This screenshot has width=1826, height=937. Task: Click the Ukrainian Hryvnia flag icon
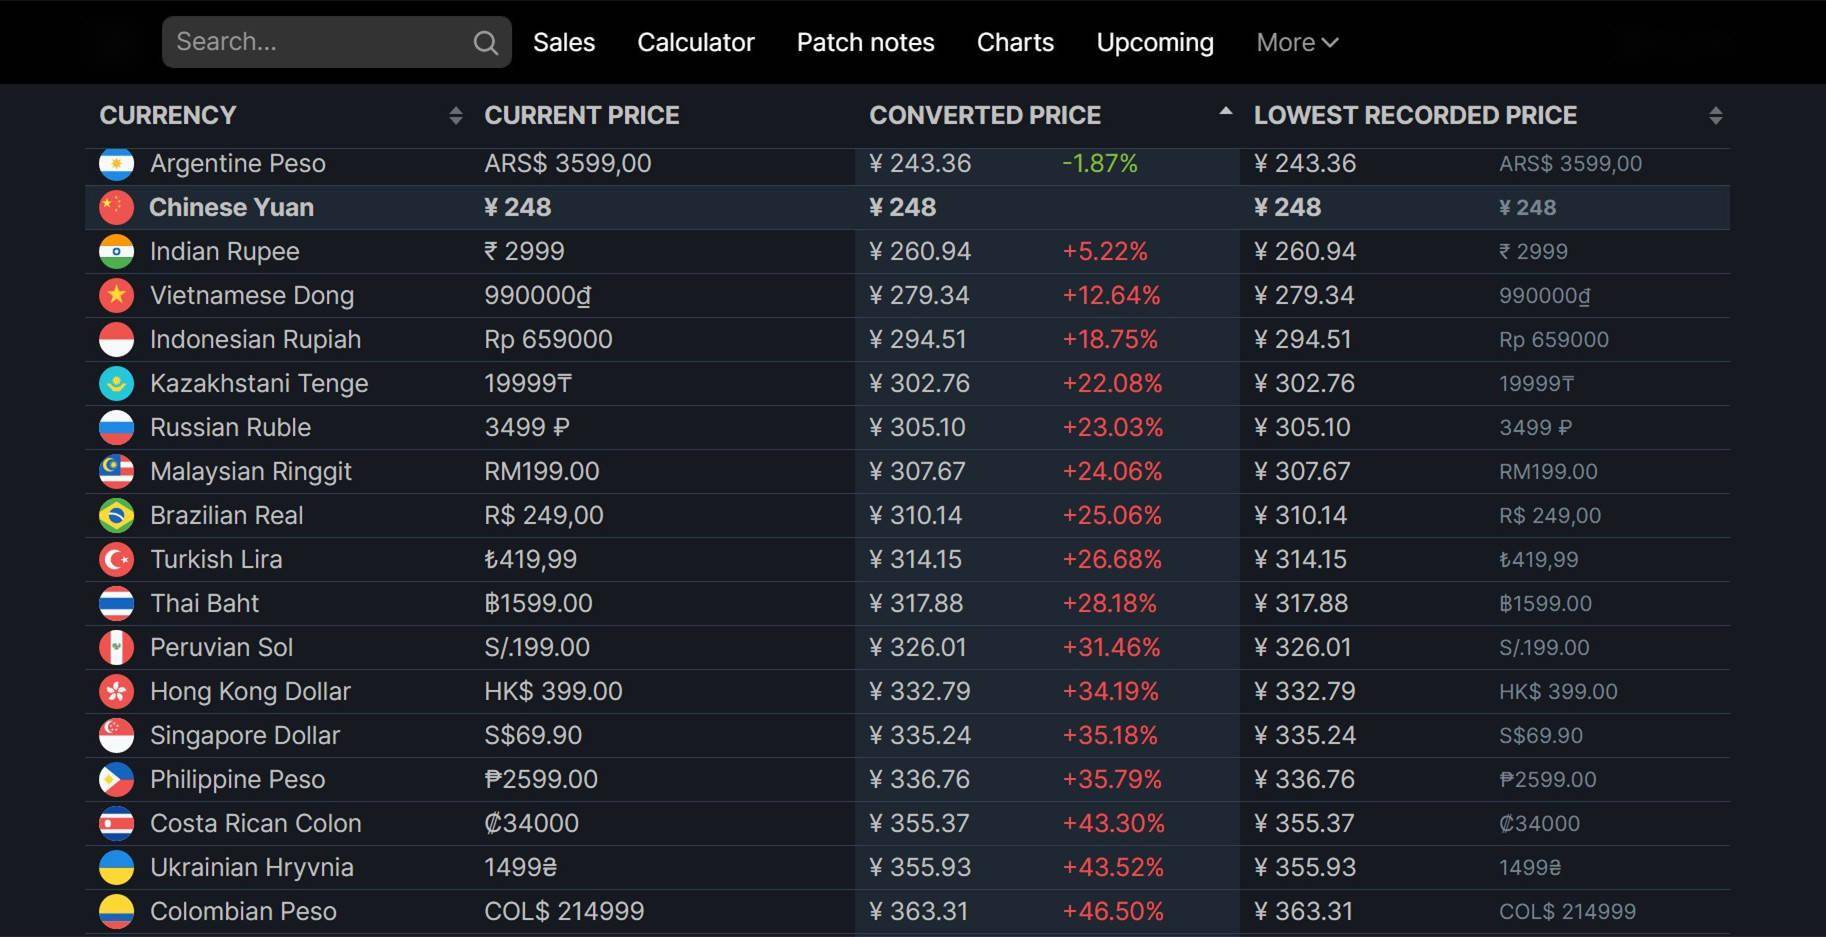coord(117,867)
